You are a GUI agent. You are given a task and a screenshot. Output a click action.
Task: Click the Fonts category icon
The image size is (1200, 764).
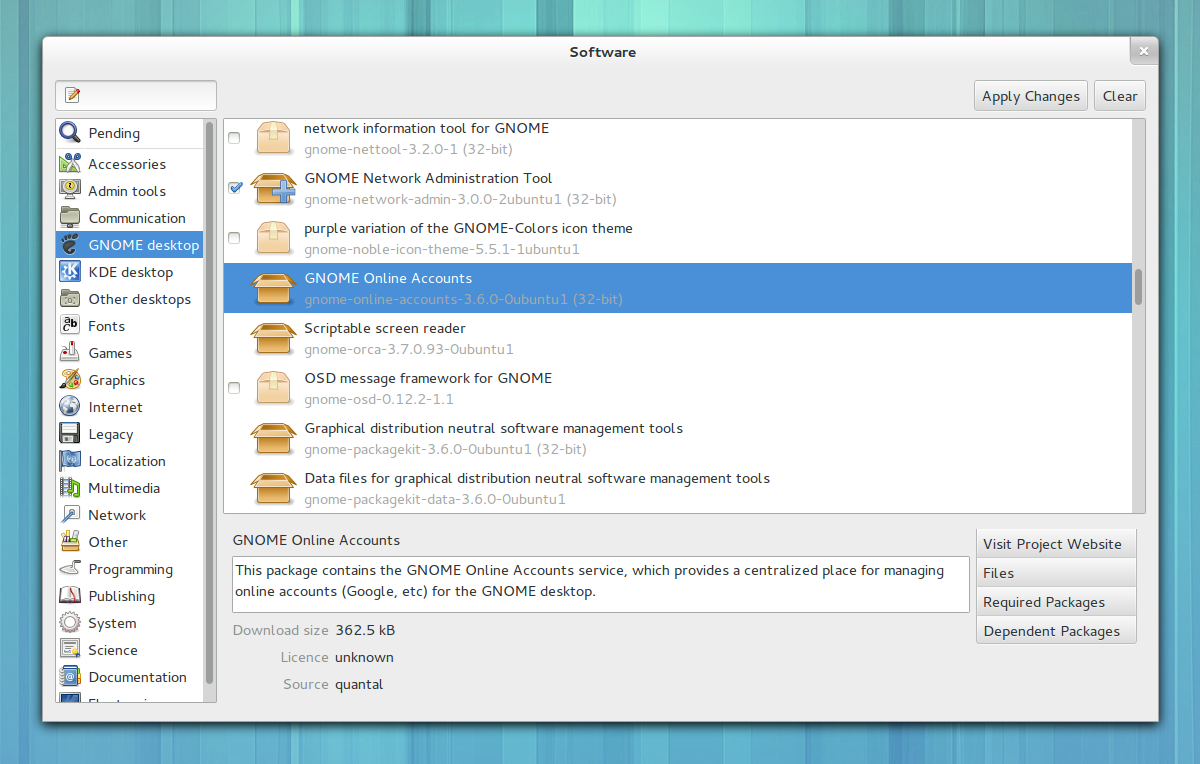click(70, 325)
